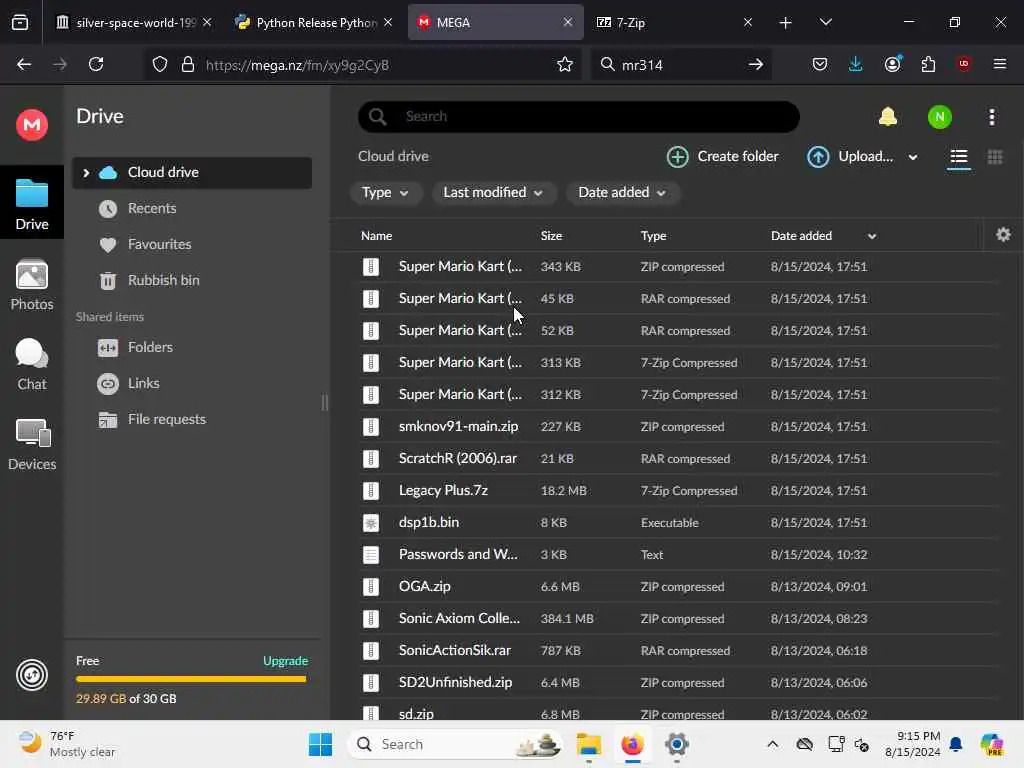The height and width of the screenshot is (768, 1024).
Task: Open Firefox View icon
Action: point(20,23)
